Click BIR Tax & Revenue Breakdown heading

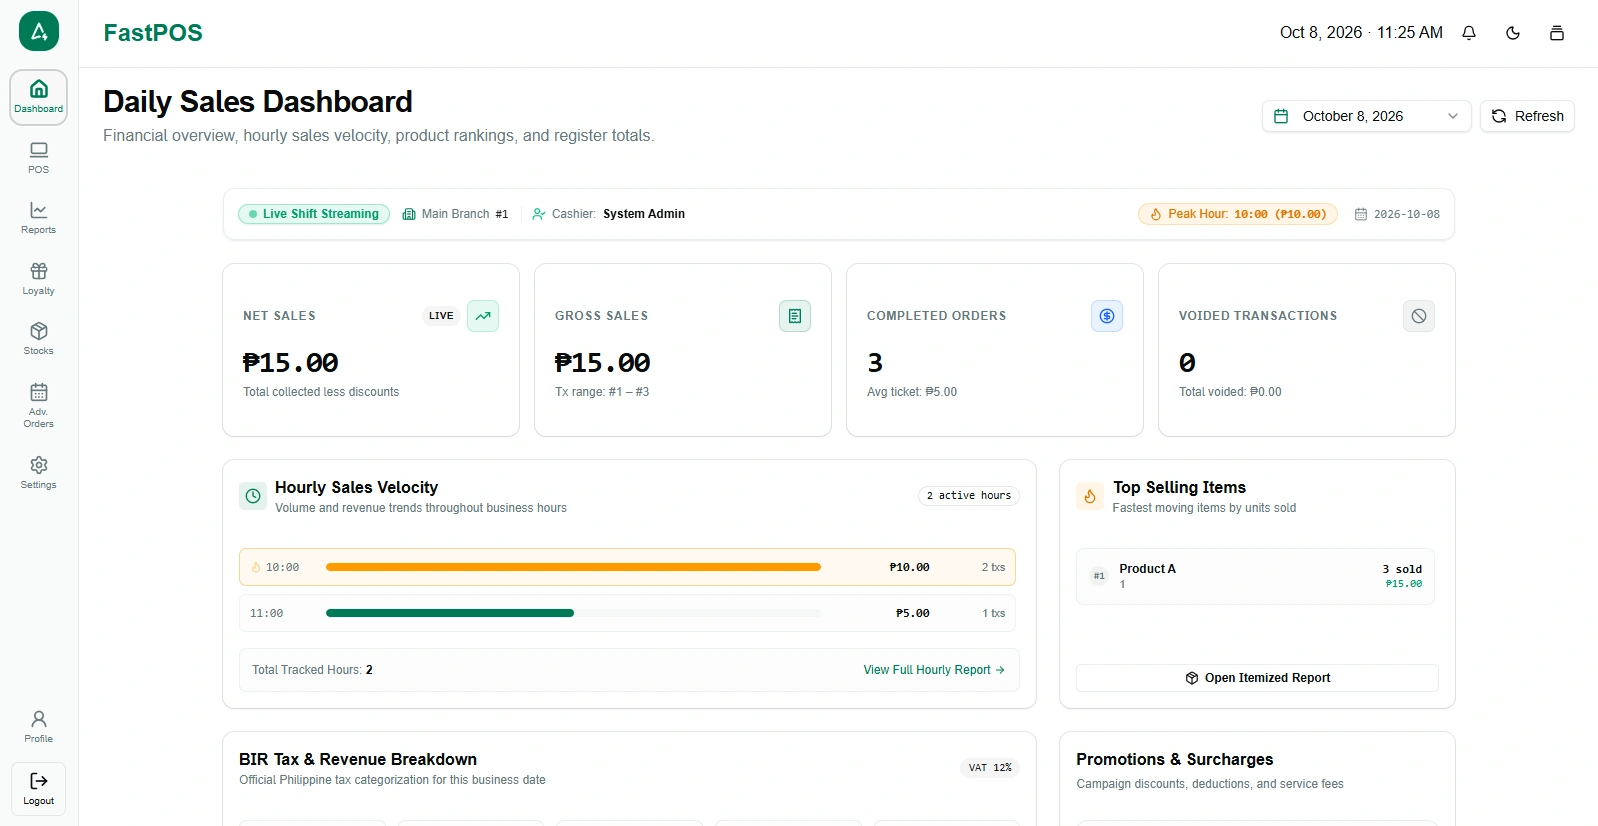click(x=358, y=760)
